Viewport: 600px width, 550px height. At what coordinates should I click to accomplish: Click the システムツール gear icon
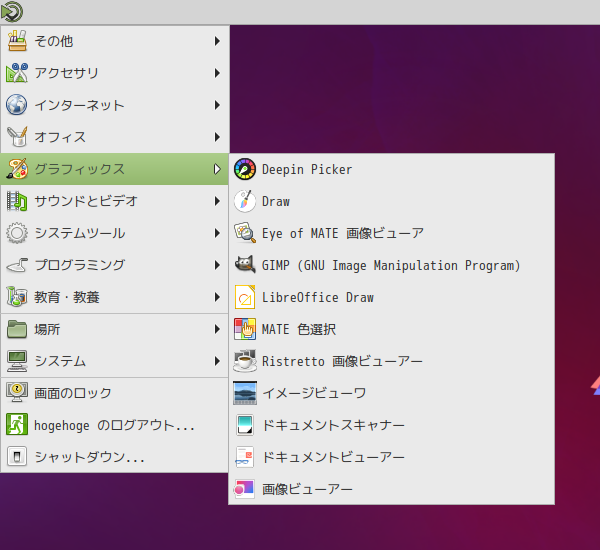point(17,233)
